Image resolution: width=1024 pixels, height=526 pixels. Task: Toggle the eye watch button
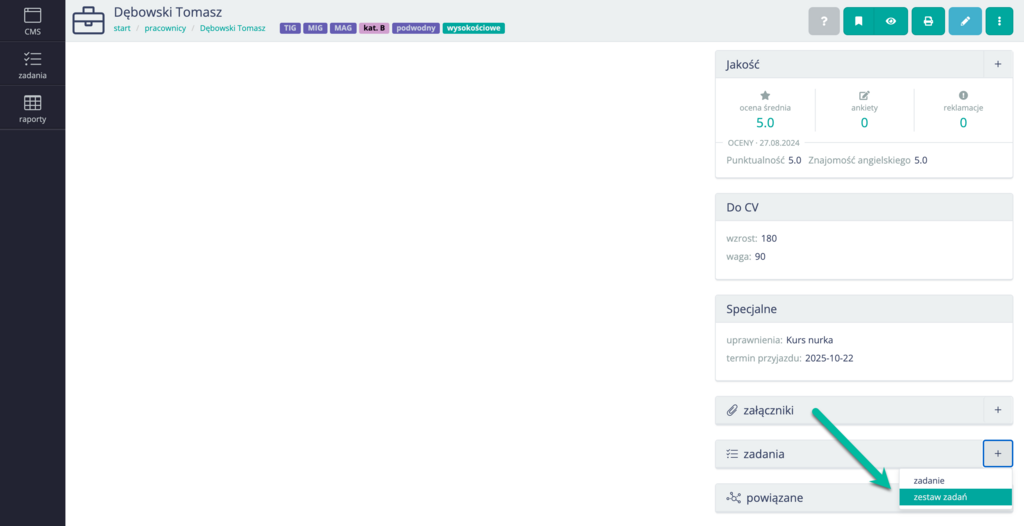890,21
